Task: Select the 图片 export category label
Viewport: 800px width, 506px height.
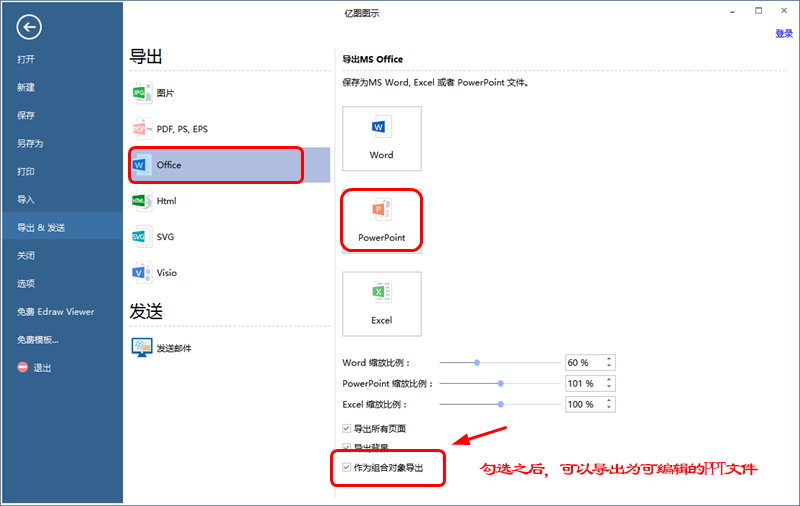Action: pos(165,93)
